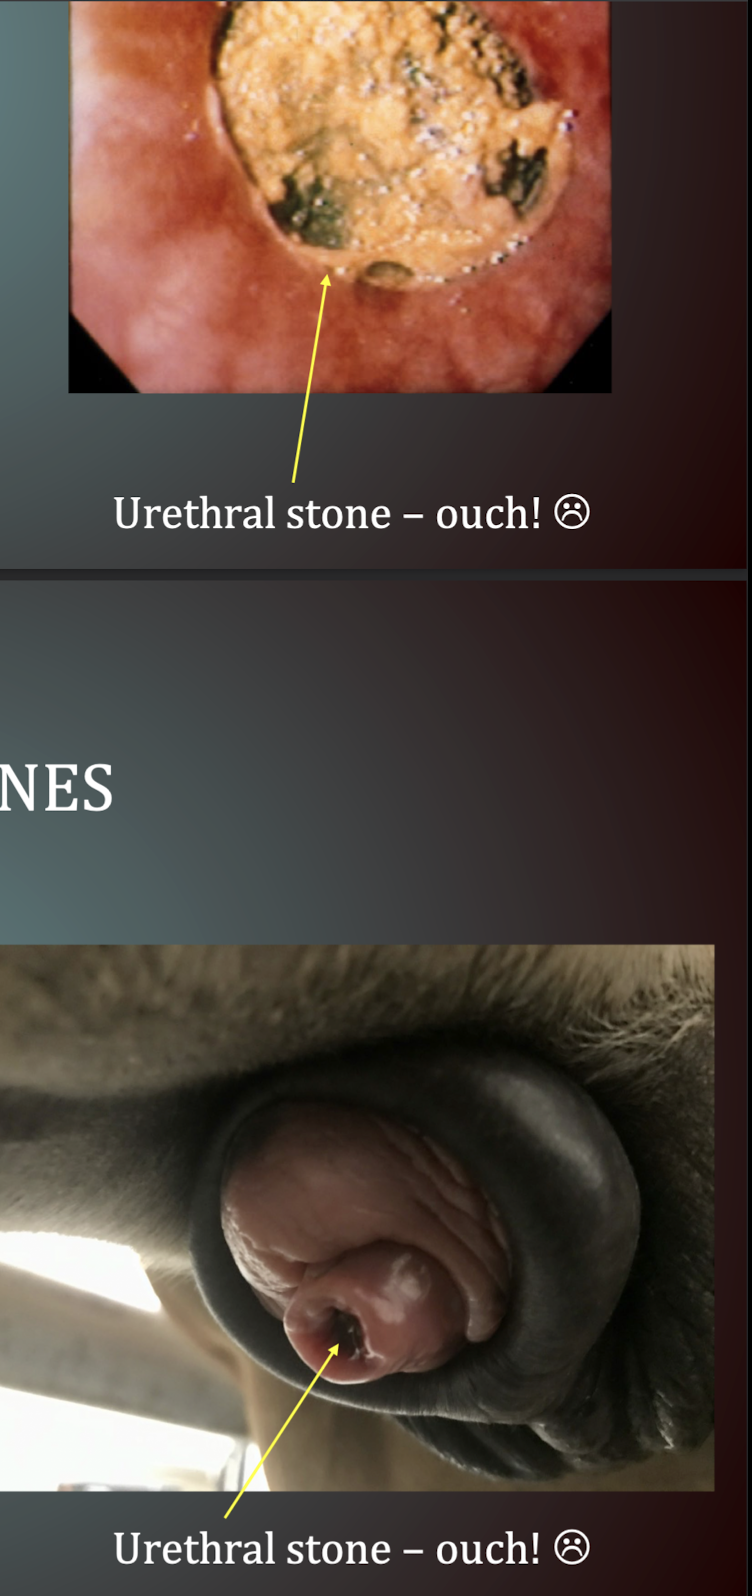Image resolution: width=752 pixels, height=1596 pixels.
Task: Click the upper 'Urethral stone – ouch!' caption
Action: 351,513
